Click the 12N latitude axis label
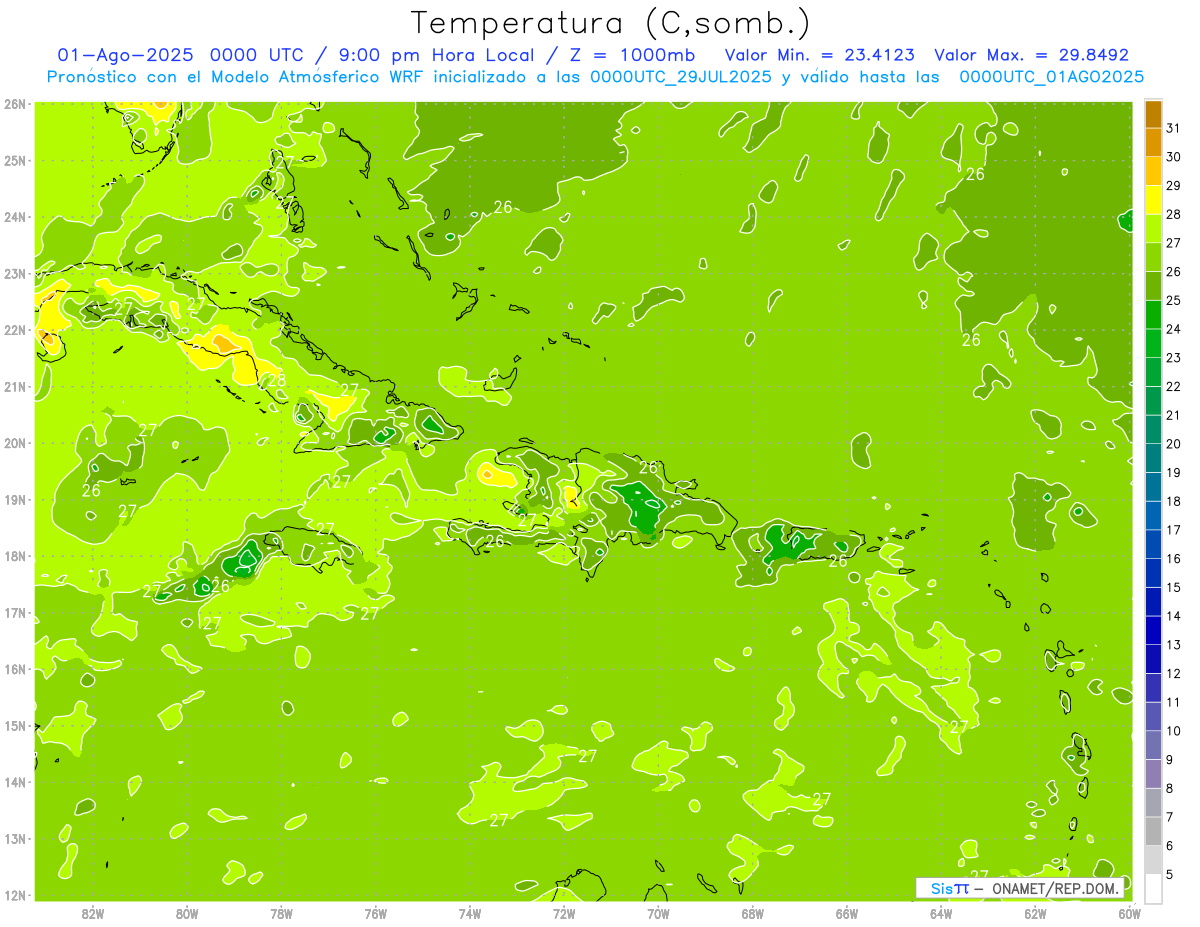Image resolution: width=1200 pixels, height=927 pixels. tap(14, 895)
